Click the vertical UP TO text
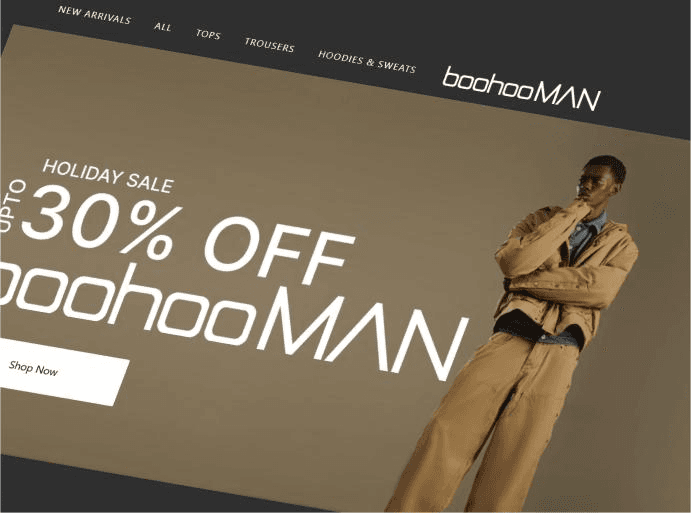Viewport: 691px width, 513px height. pos(11,206)
